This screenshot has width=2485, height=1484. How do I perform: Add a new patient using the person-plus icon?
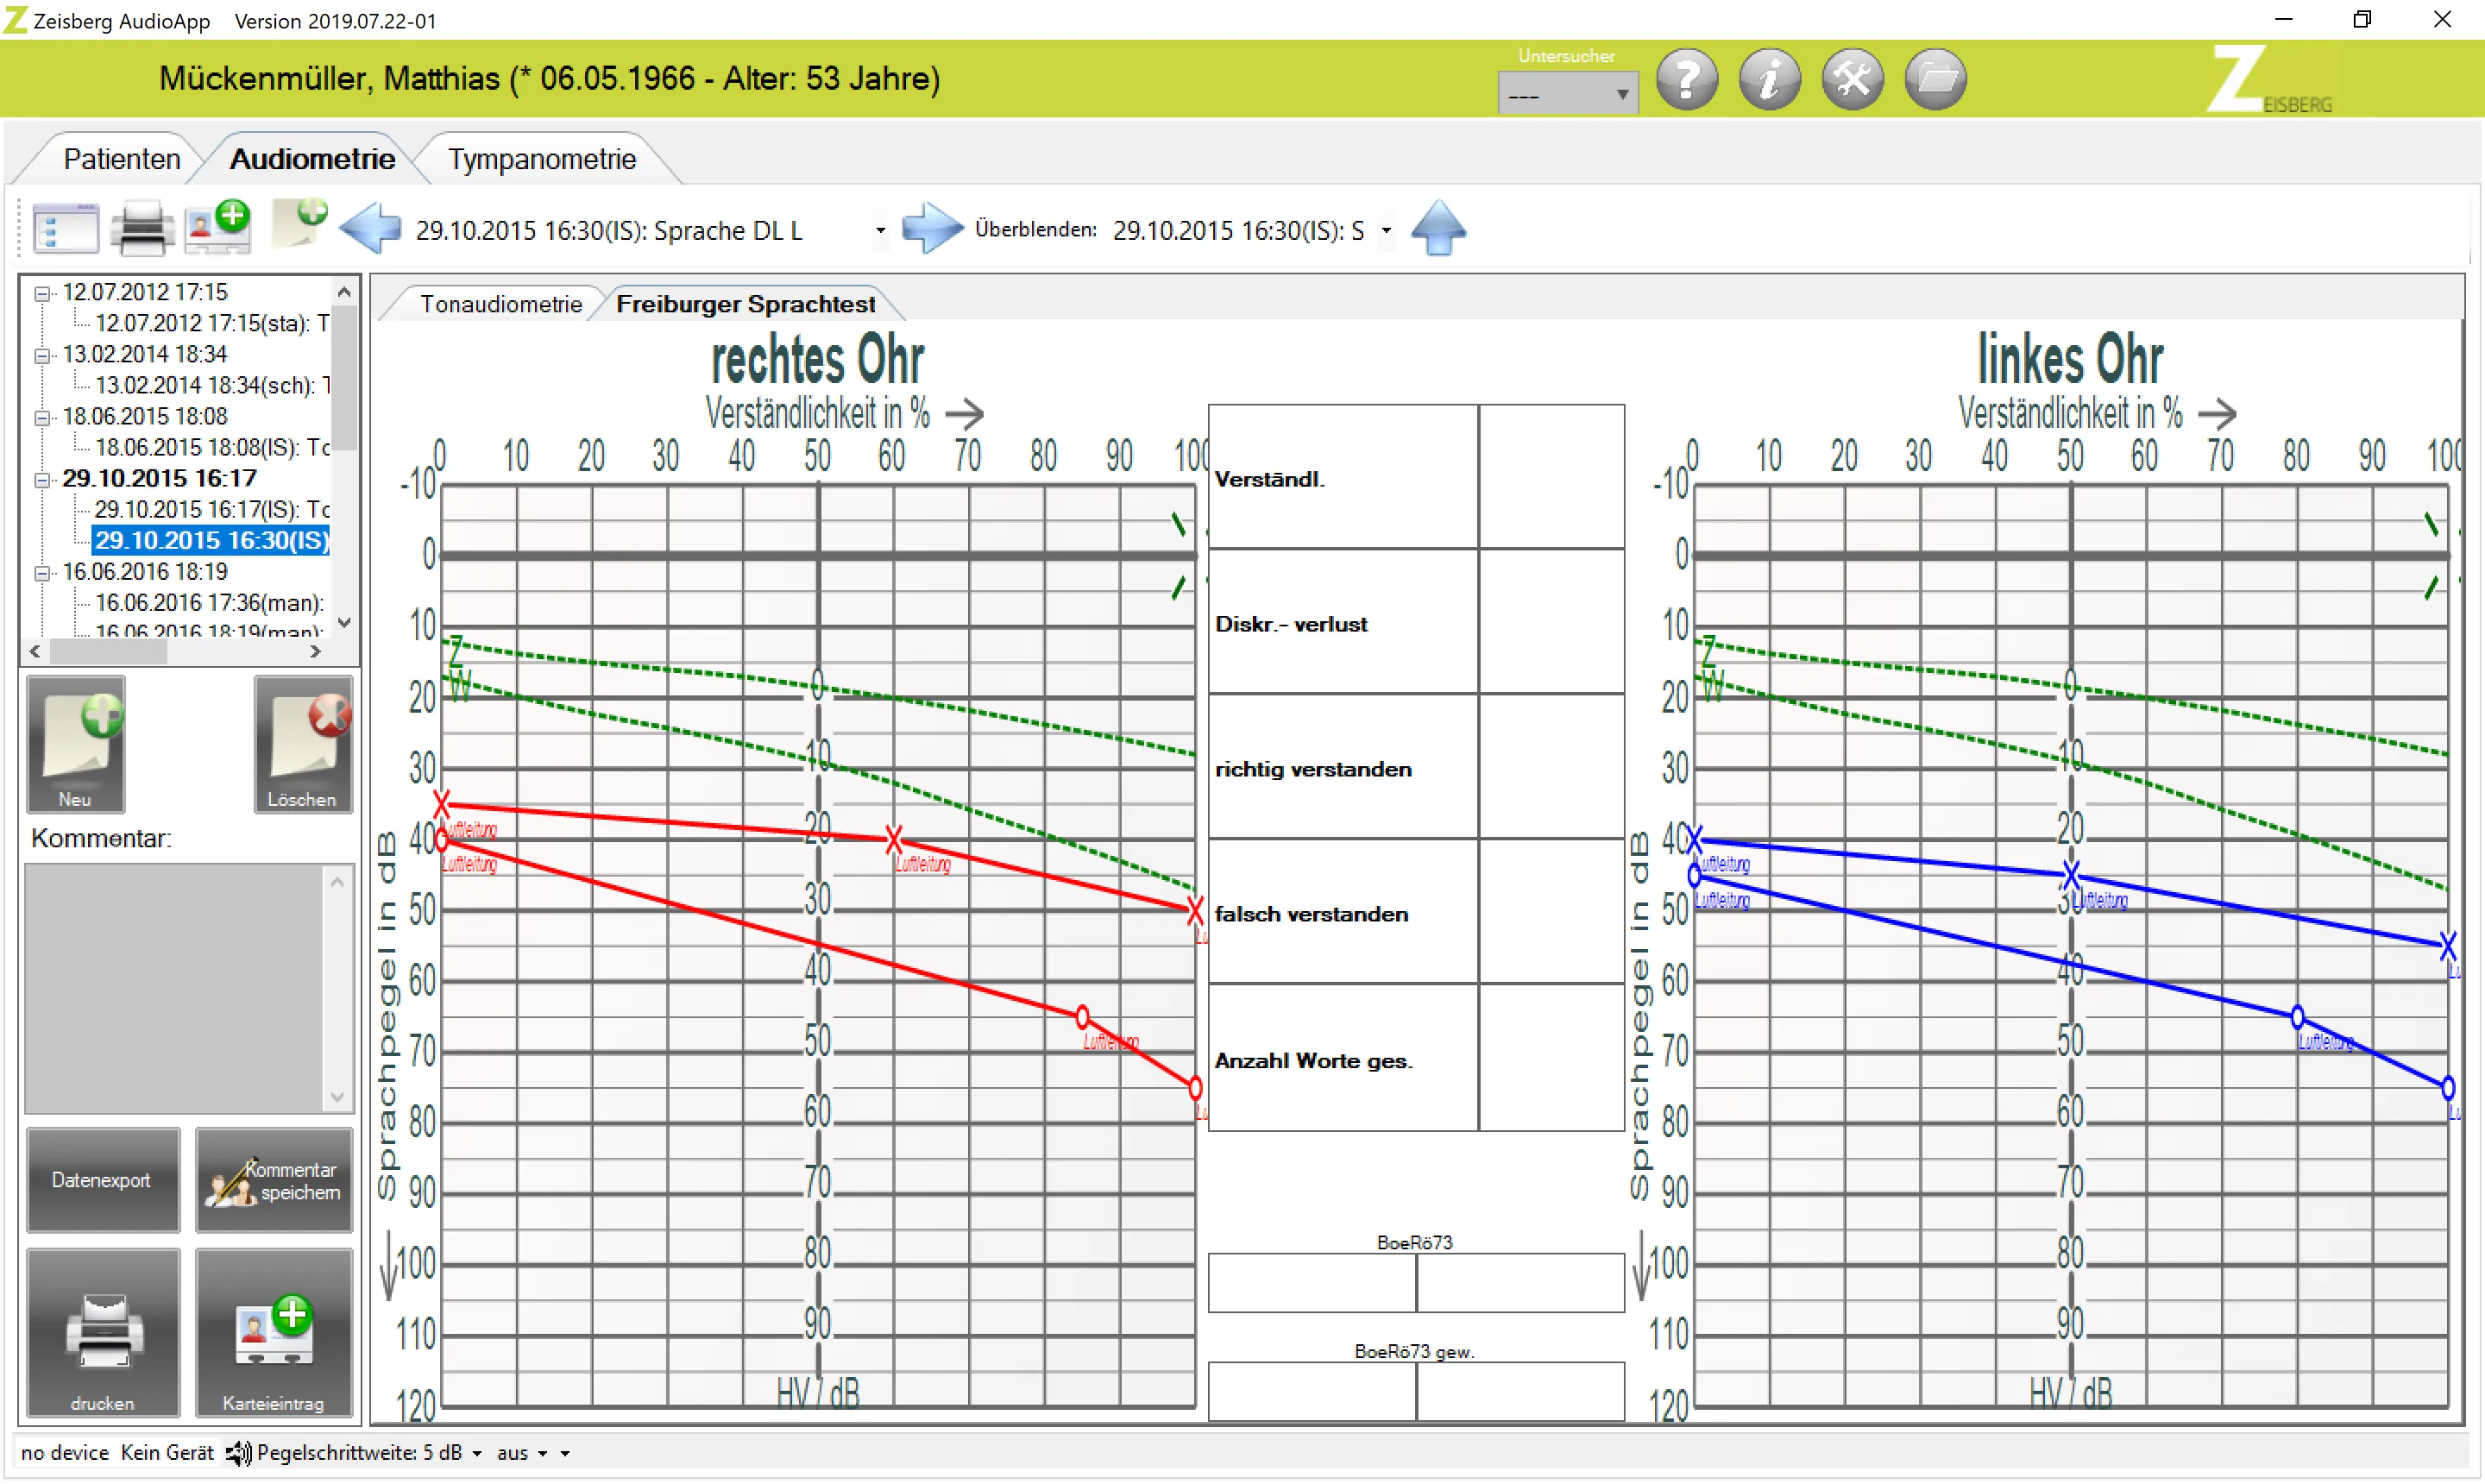click(x=218, y=227)
